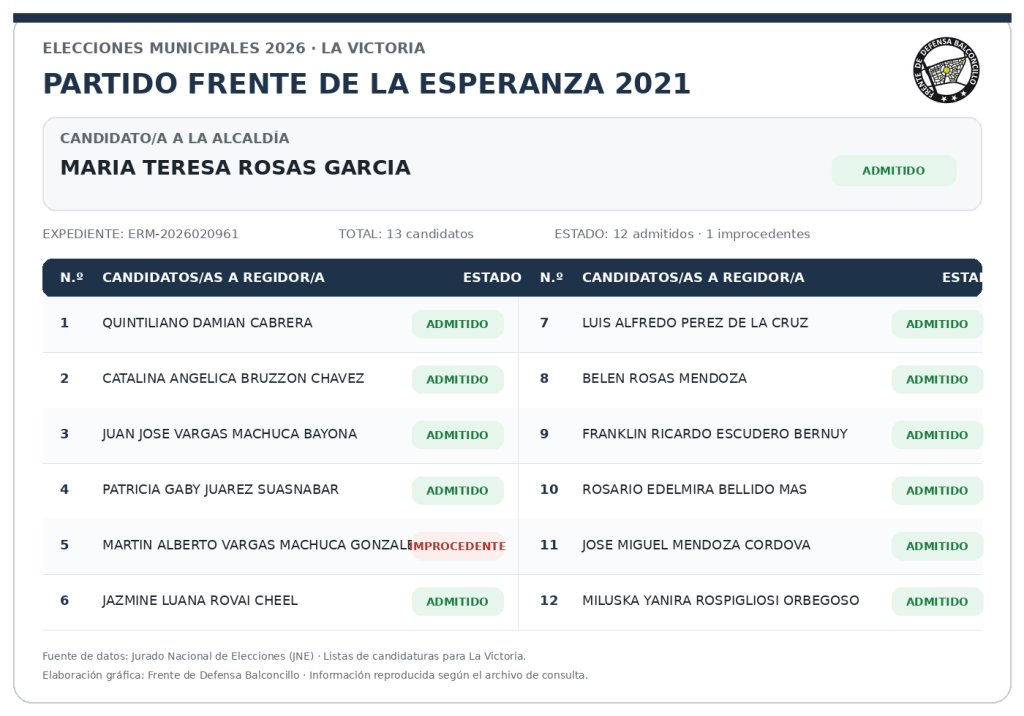Click the left ESTADO column header
The height and width of the screenshot is (716, 1024).
tap(492, 278)
